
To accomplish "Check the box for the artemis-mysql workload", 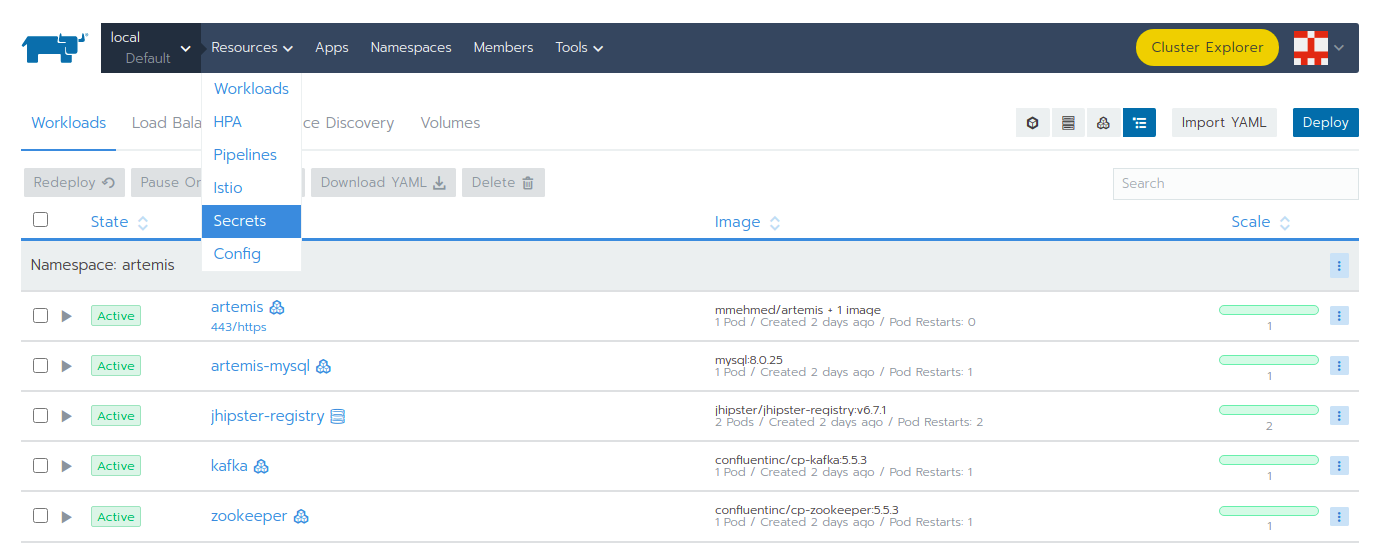I will [40, 366].
